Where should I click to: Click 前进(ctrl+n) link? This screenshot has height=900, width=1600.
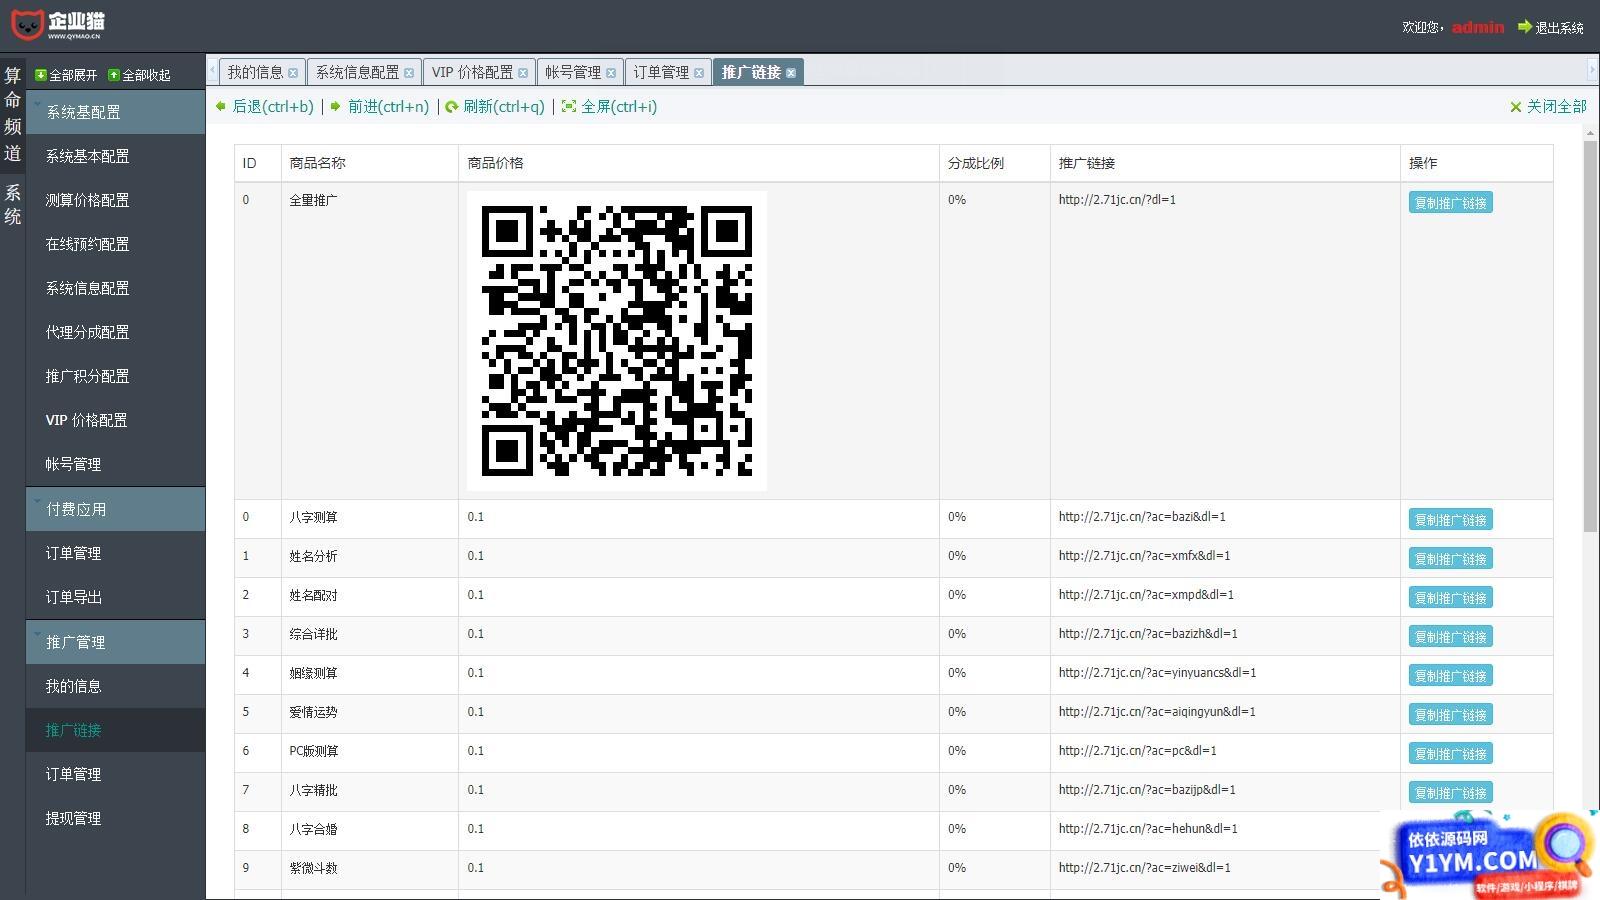[x=388, y=106]
